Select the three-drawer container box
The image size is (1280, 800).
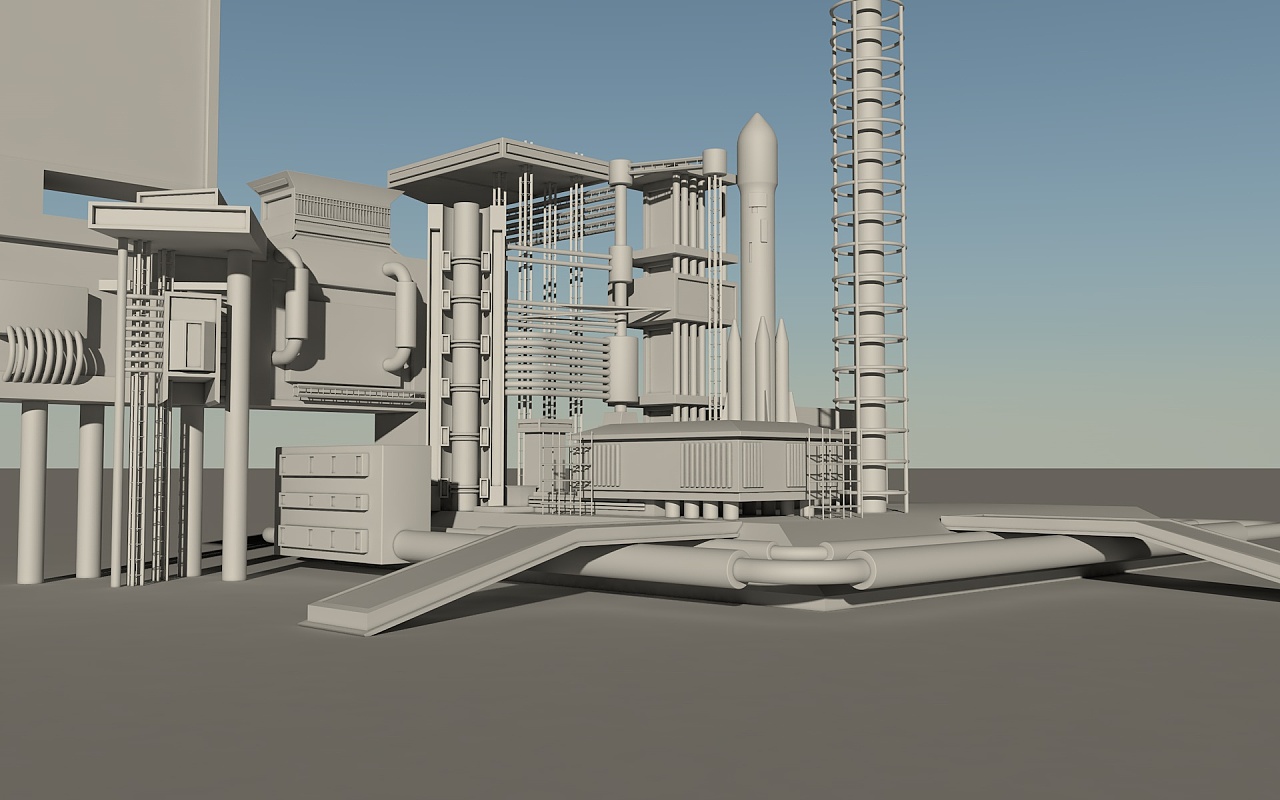coord(353,503)
